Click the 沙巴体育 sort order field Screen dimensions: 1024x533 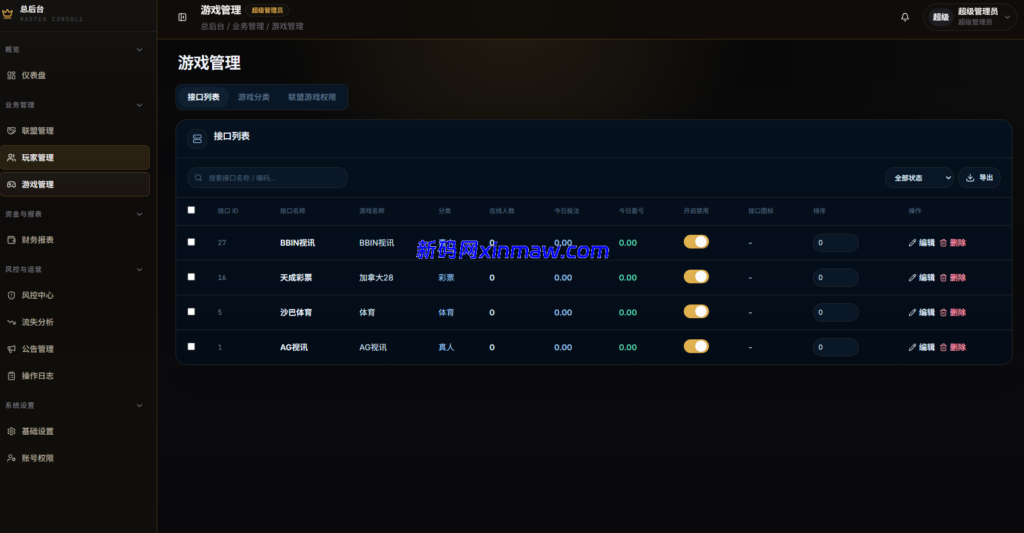click(x=835, y=312)
